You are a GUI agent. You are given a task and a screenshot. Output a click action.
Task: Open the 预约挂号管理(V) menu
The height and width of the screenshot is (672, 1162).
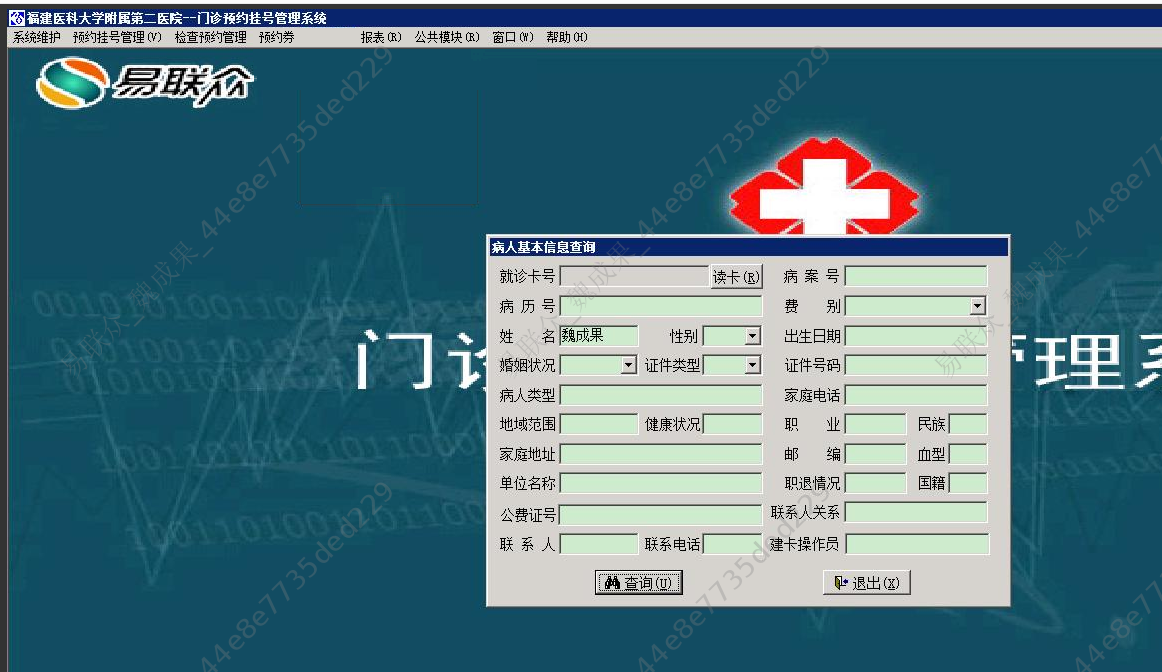click(x=117, y=37)
